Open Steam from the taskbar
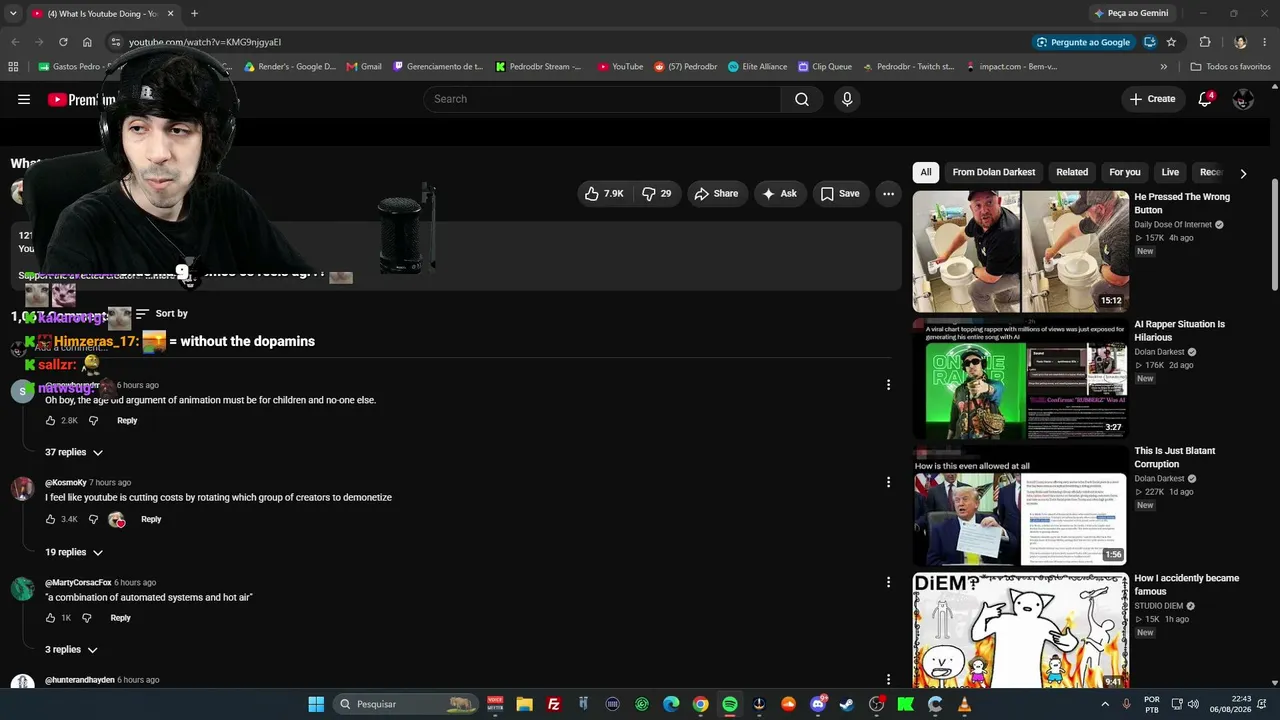Image resolution: width=1280 pixels, height=720 pixels. pos(847,704)
